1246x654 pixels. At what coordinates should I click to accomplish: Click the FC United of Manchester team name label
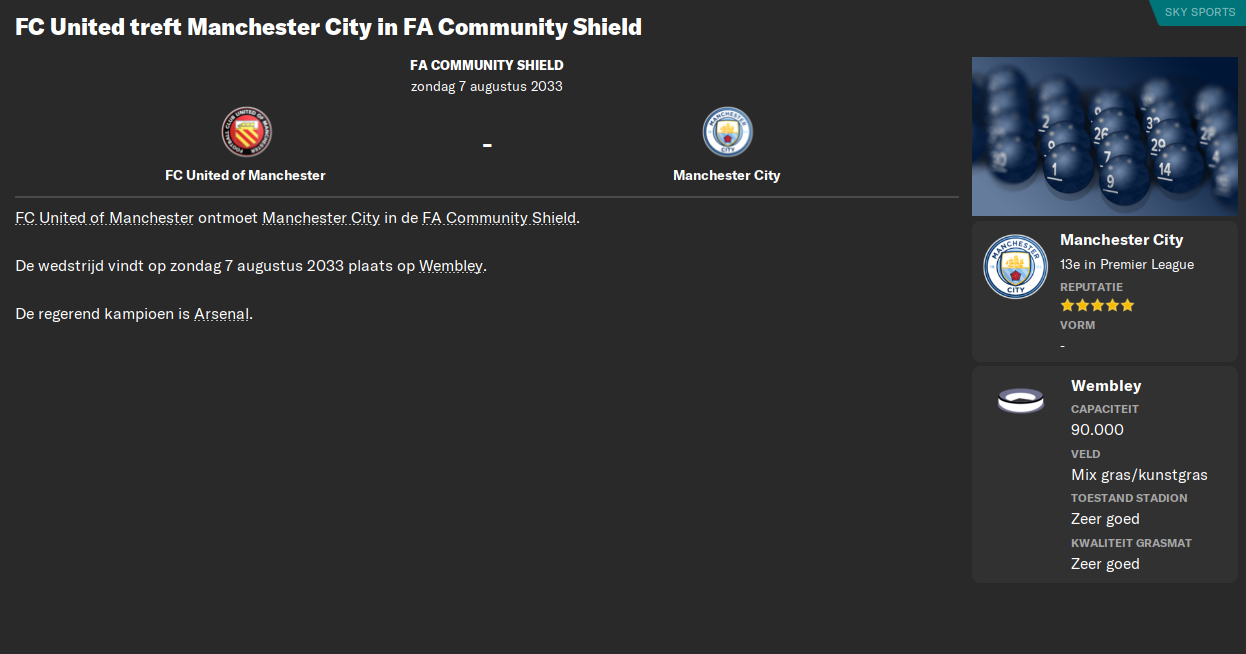click(x=244, y=175)
